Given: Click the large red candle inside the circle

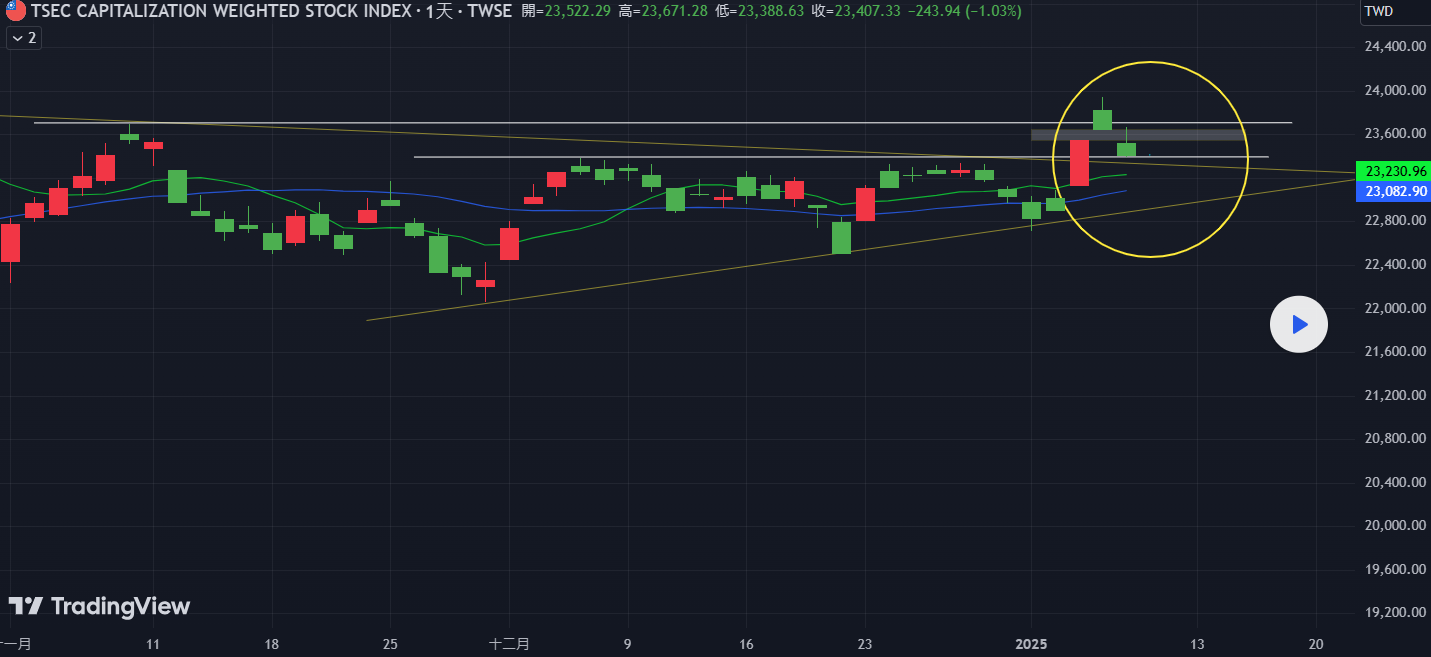Looking at the screenshot, I should [1079, 162].
